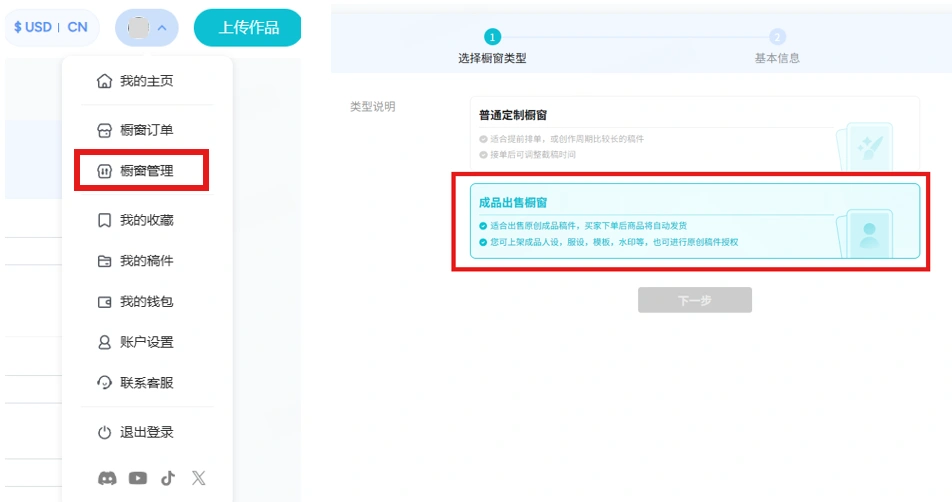Click the user avatar circle

point(138,27)
